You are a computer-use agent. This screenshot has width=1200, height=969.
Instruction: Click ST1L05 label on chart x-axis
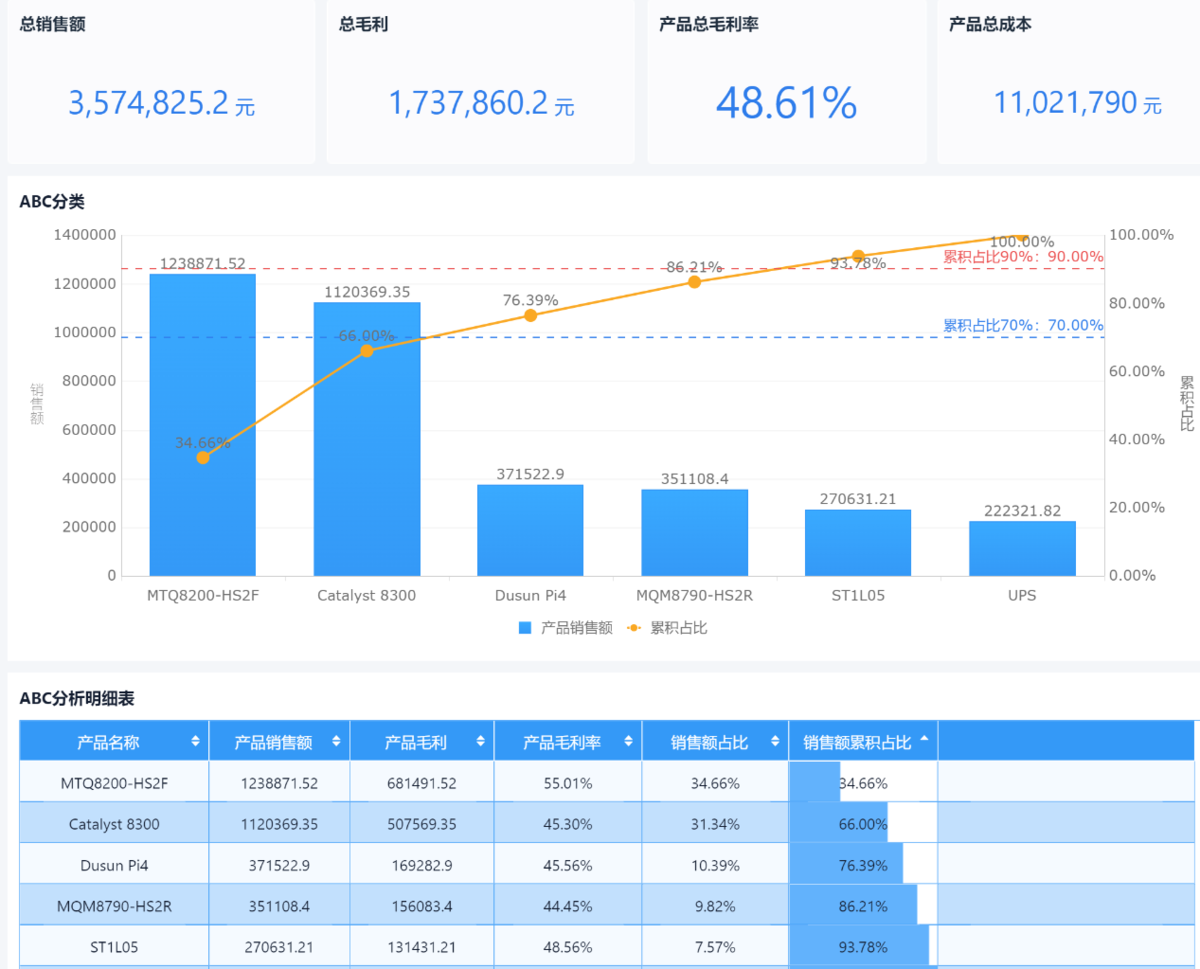(858, 595)
